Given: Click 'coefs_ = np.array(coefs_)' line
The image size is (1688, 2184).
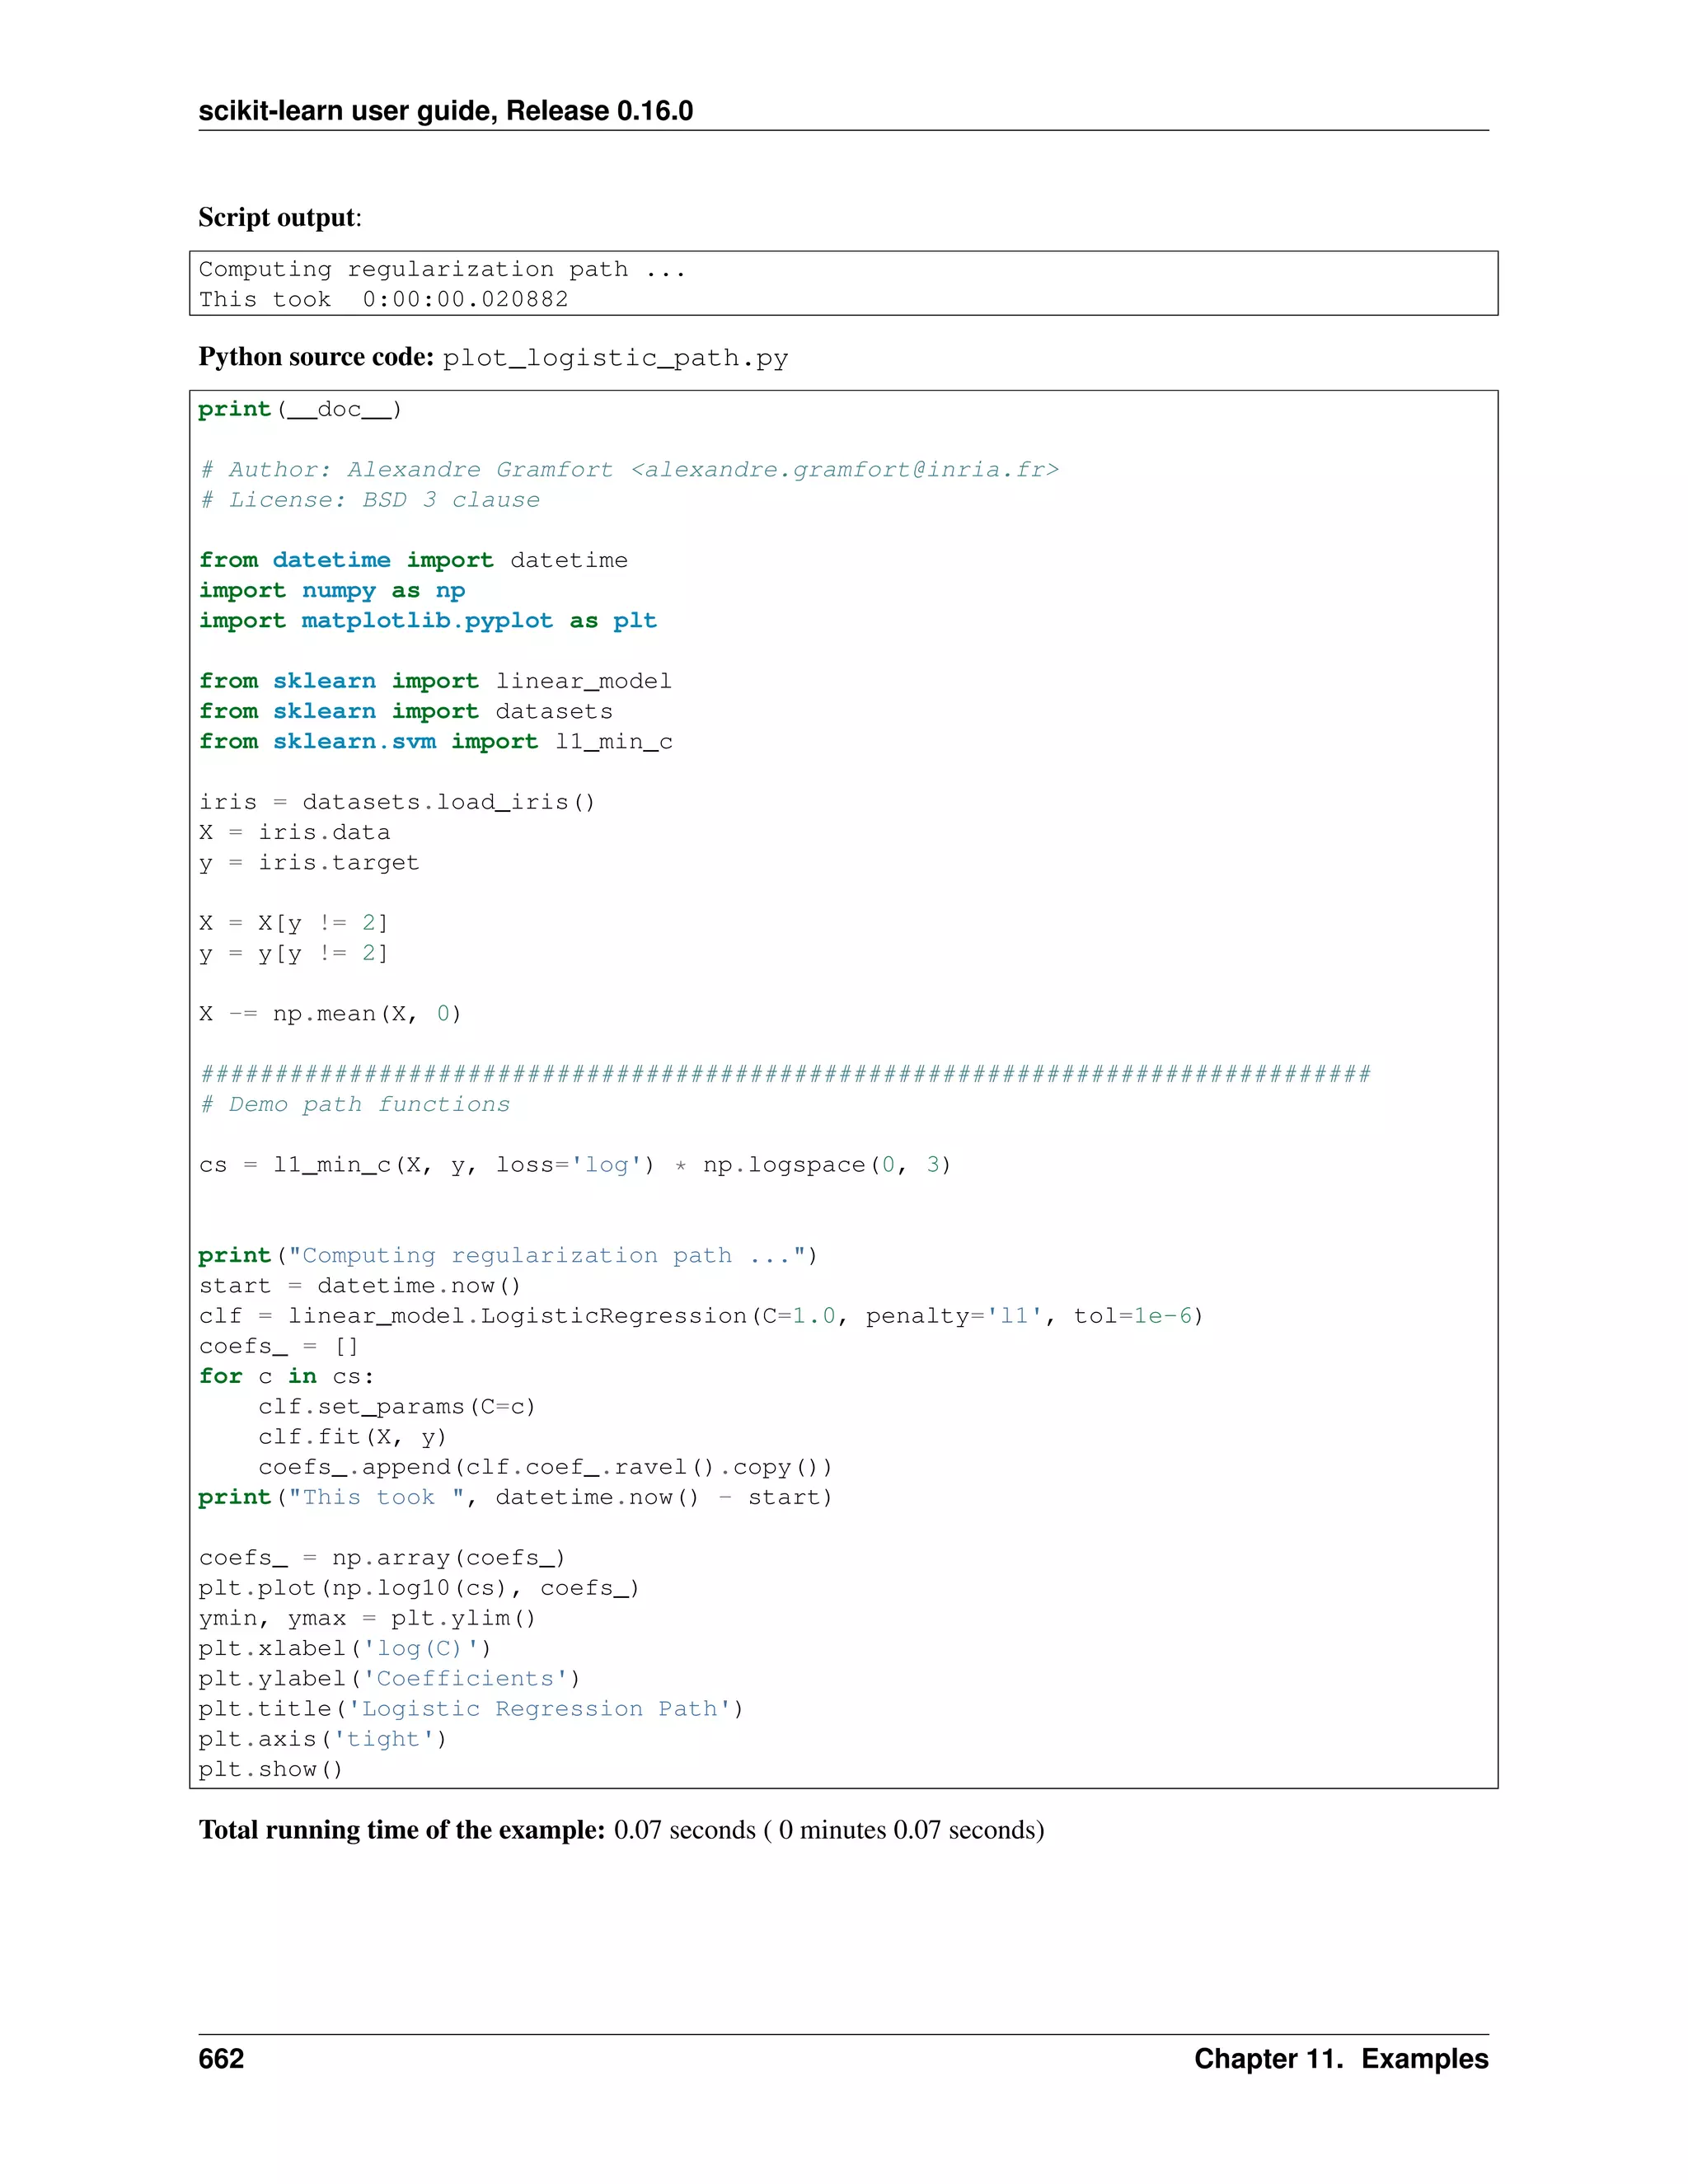Looking at the screenshot, I should point(382,1558).
